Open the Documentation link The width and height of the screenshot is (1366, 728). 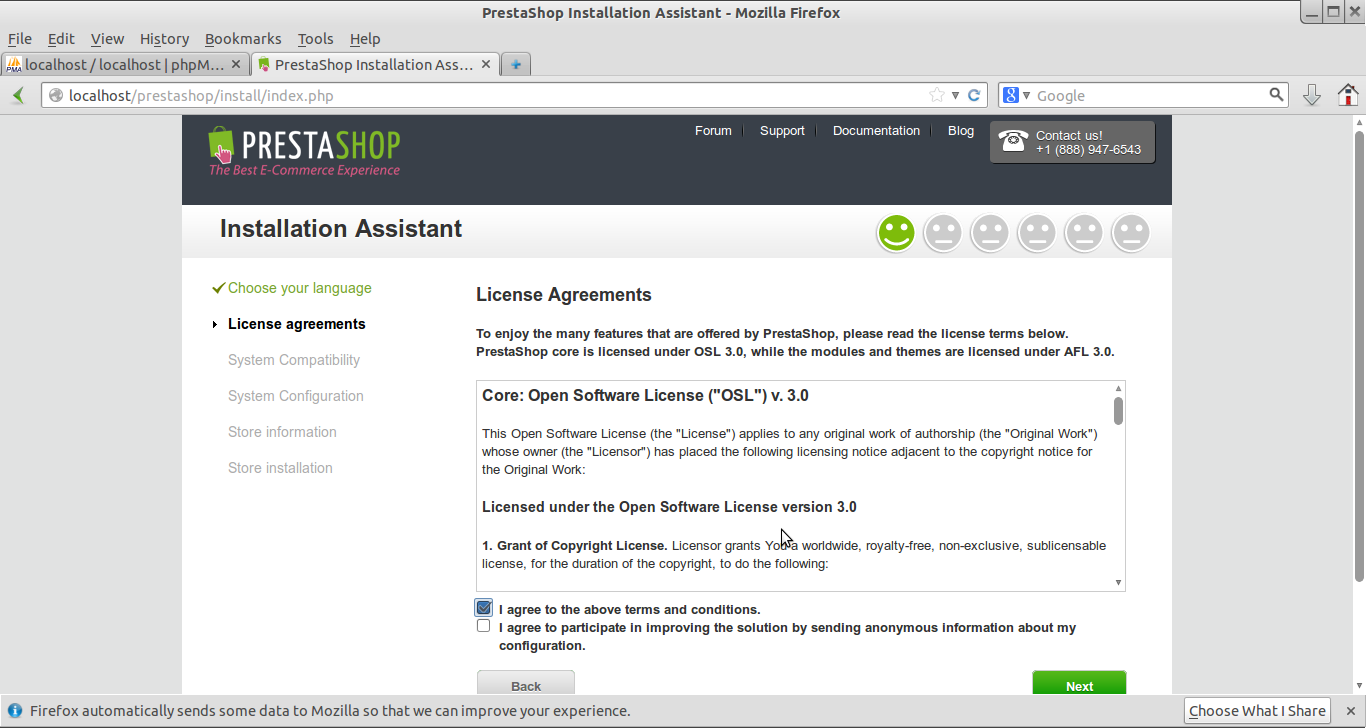click(x=876, y=131)
